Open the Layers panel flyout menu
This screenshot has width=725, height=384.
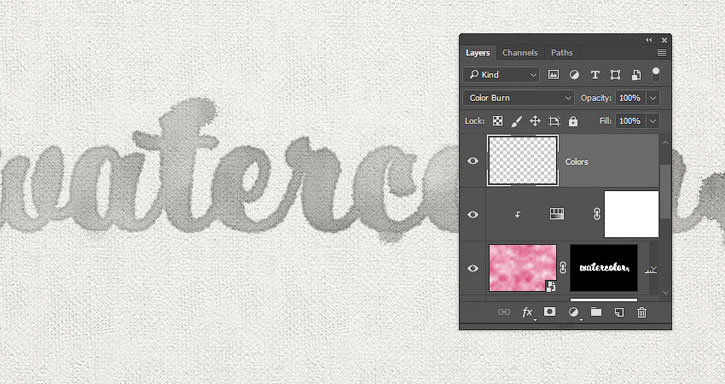(662, 53)
